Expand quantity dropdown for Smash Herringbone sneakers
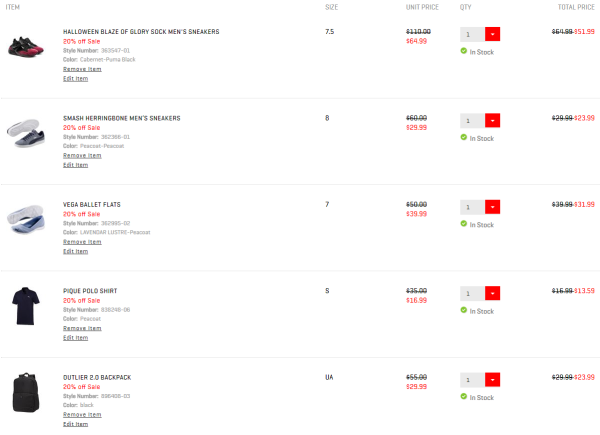This screenshot has width=600, height=435. pyautogui.click(x=492, y=121)
